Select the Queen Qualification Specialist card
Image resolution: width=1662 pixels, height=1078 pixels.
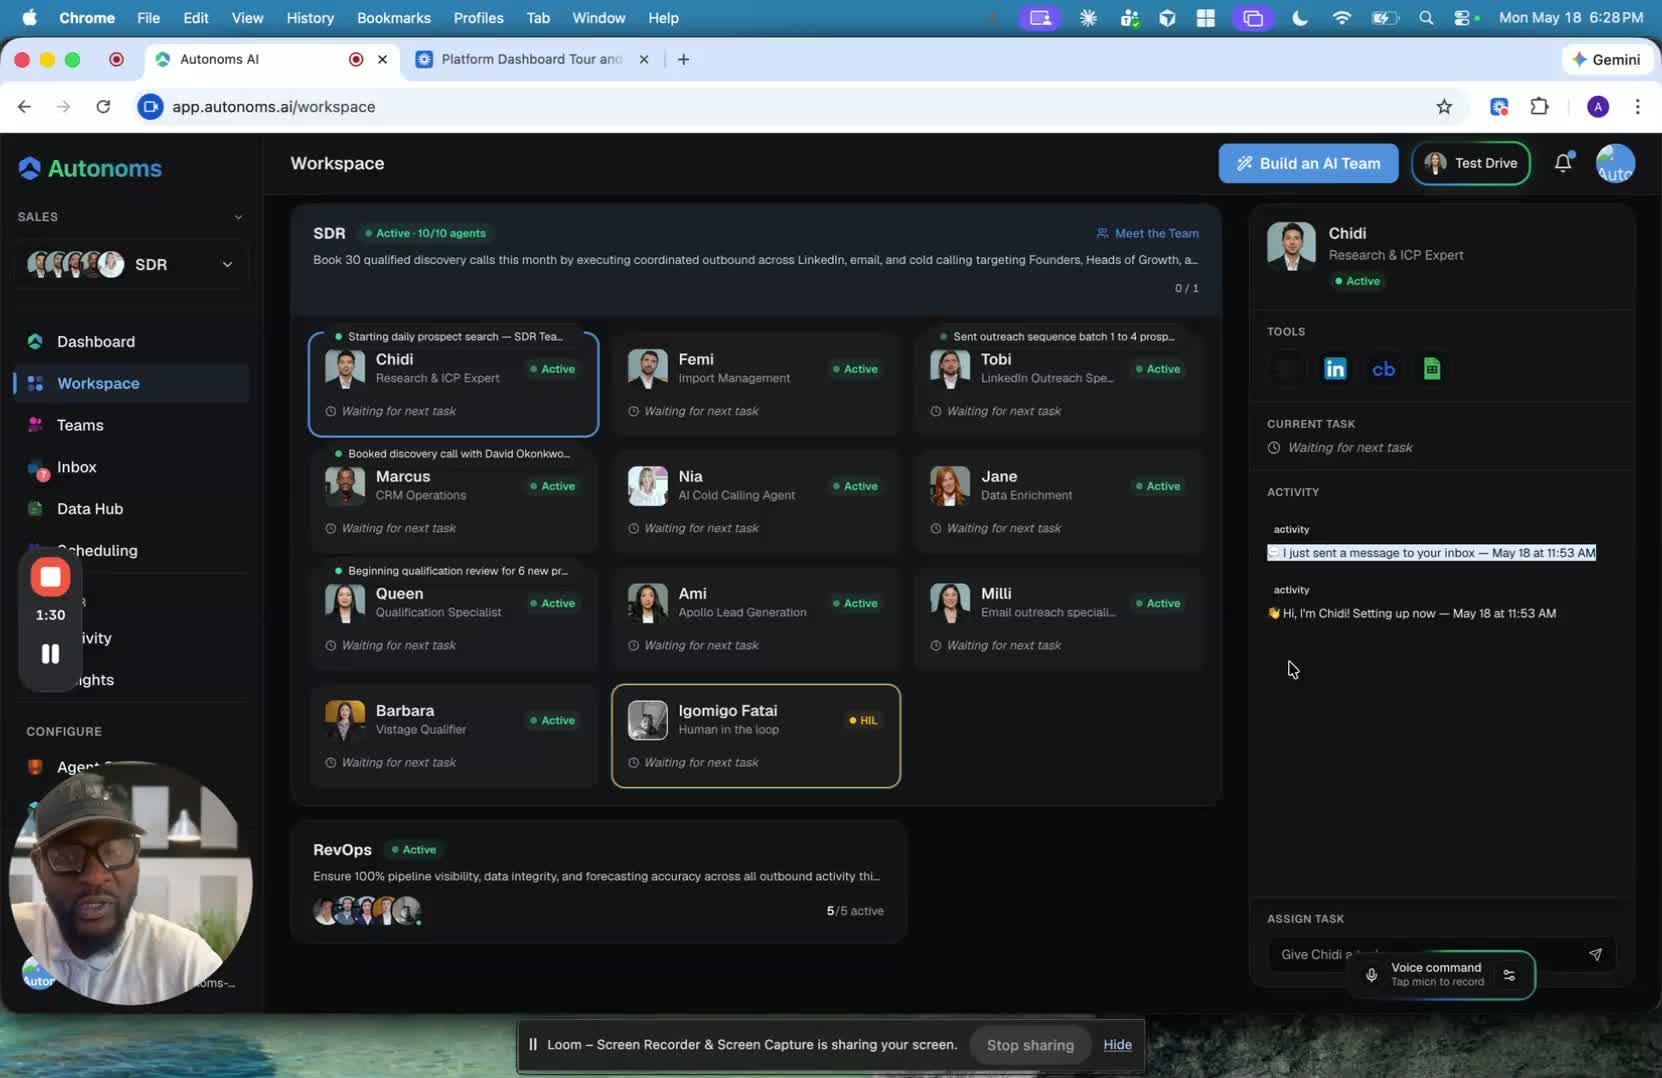click(x=454, y=618)
